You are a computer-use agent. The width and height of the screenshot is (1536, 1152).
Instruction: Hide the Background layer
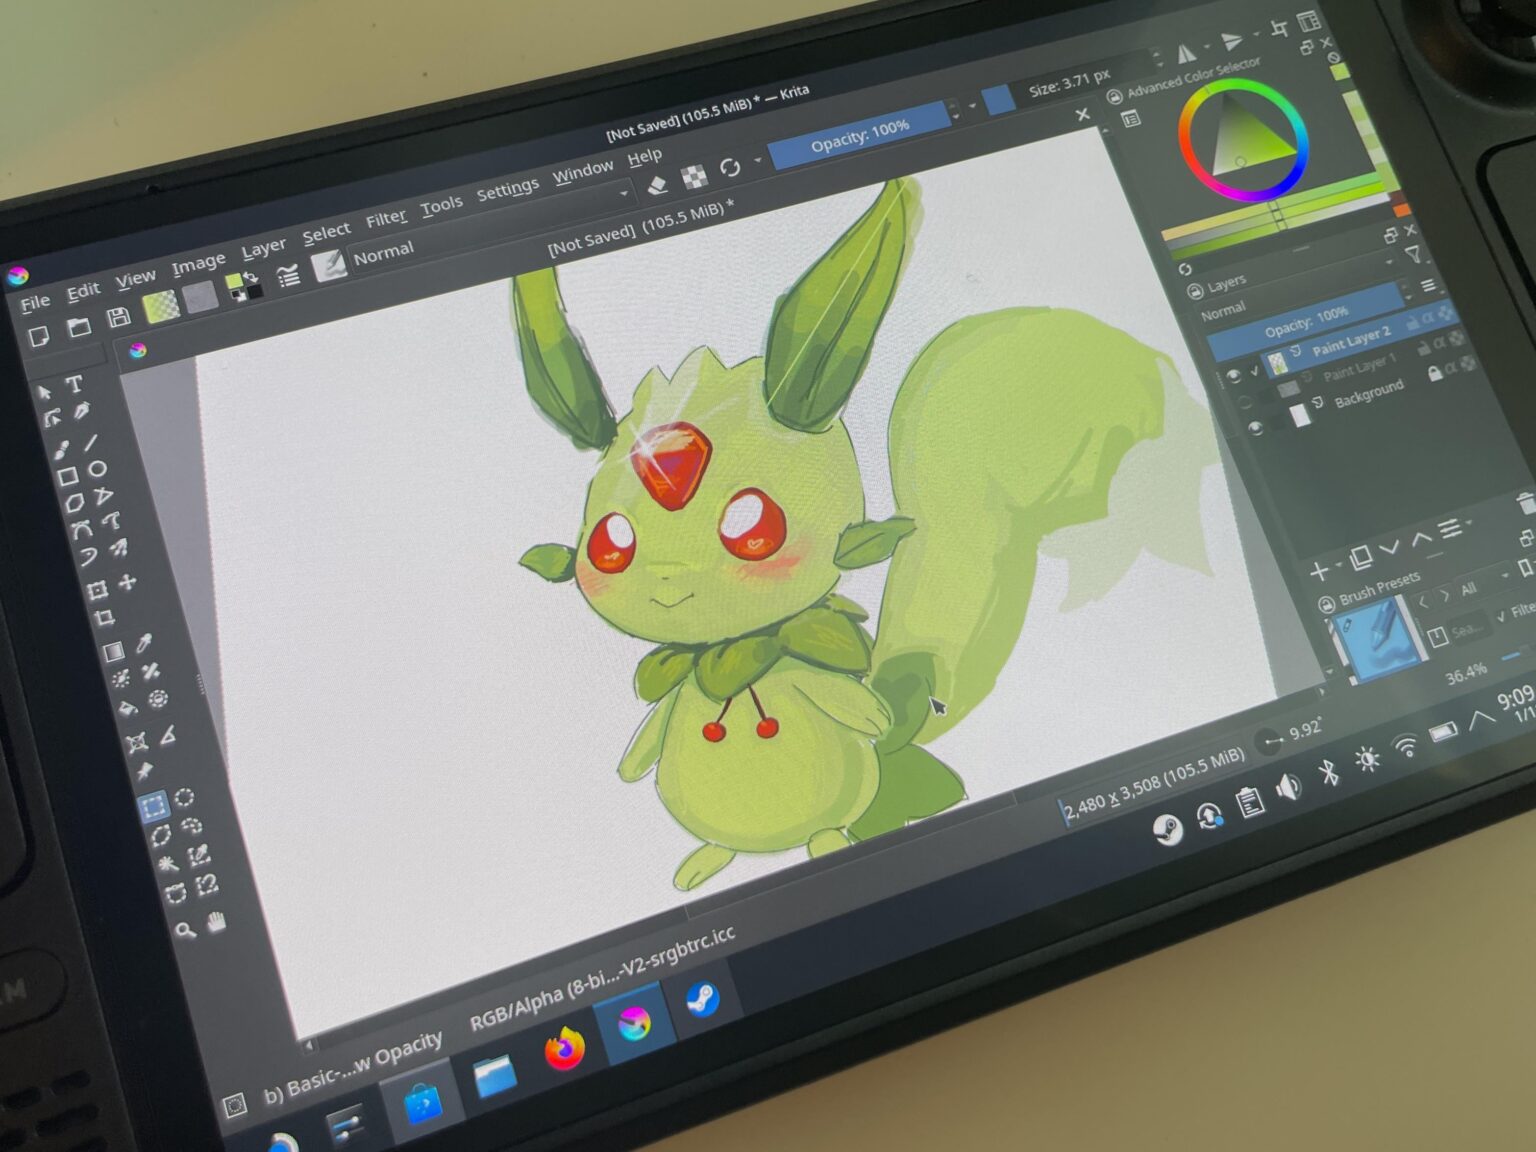click(1256, 428)
